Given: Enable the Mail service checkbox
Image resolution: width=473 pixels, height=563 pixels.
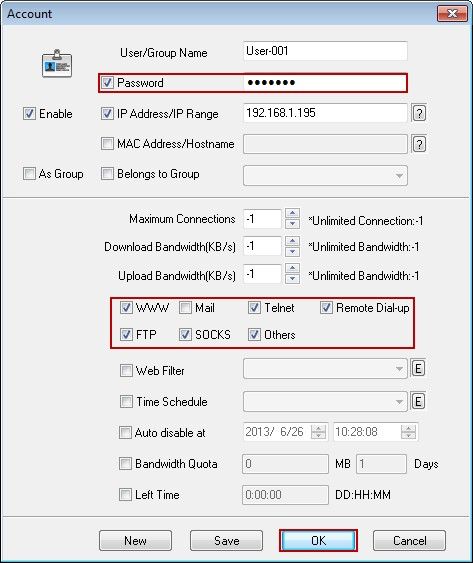Looking at the screenshot, I should [185, 308].
